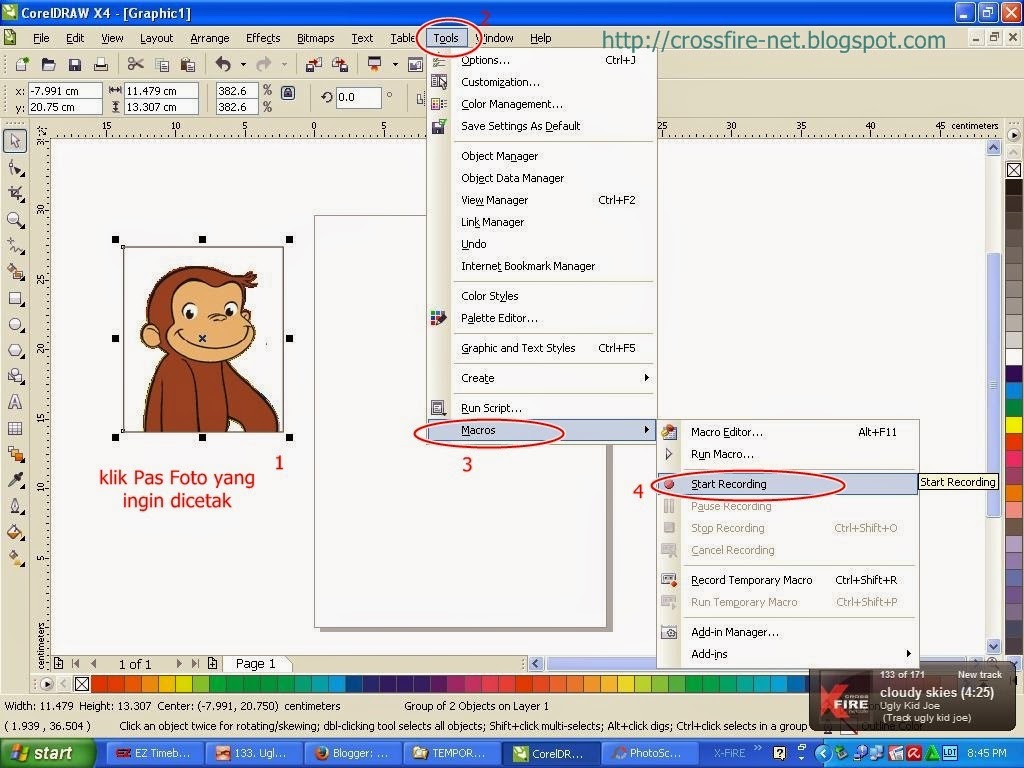Choose Record Temporary Macro entry
This screenshot has height=768, width=1024.
click(x=788, y=580)
